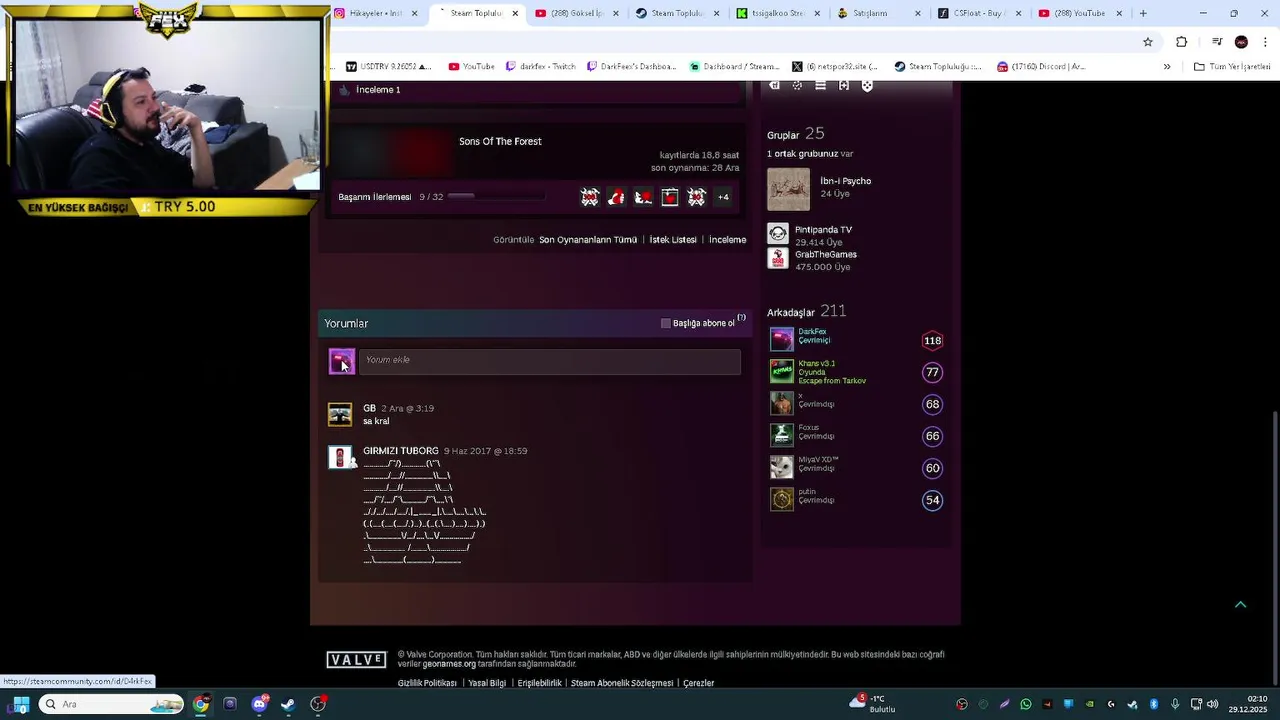Open the İstek Listesi link
Screen dimensions: 1280x720
(673, 240)
